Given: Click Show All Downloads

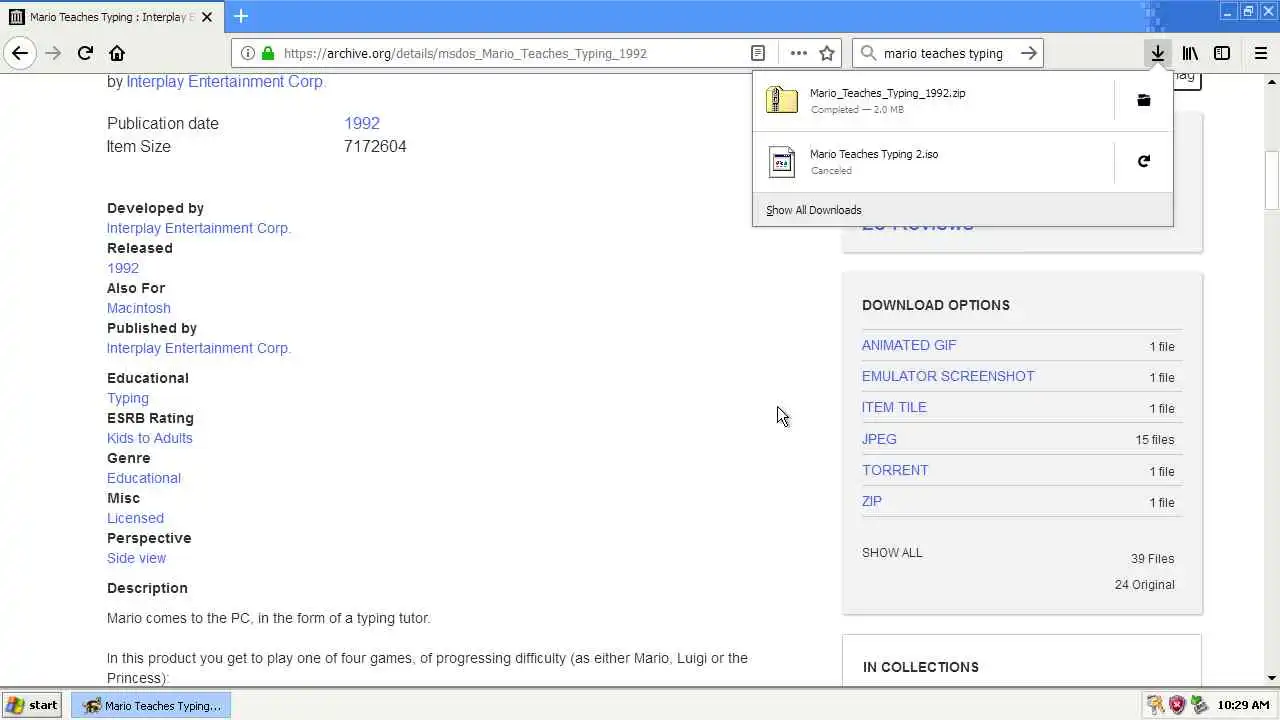Looking at the screenshot, I should 813,210.
